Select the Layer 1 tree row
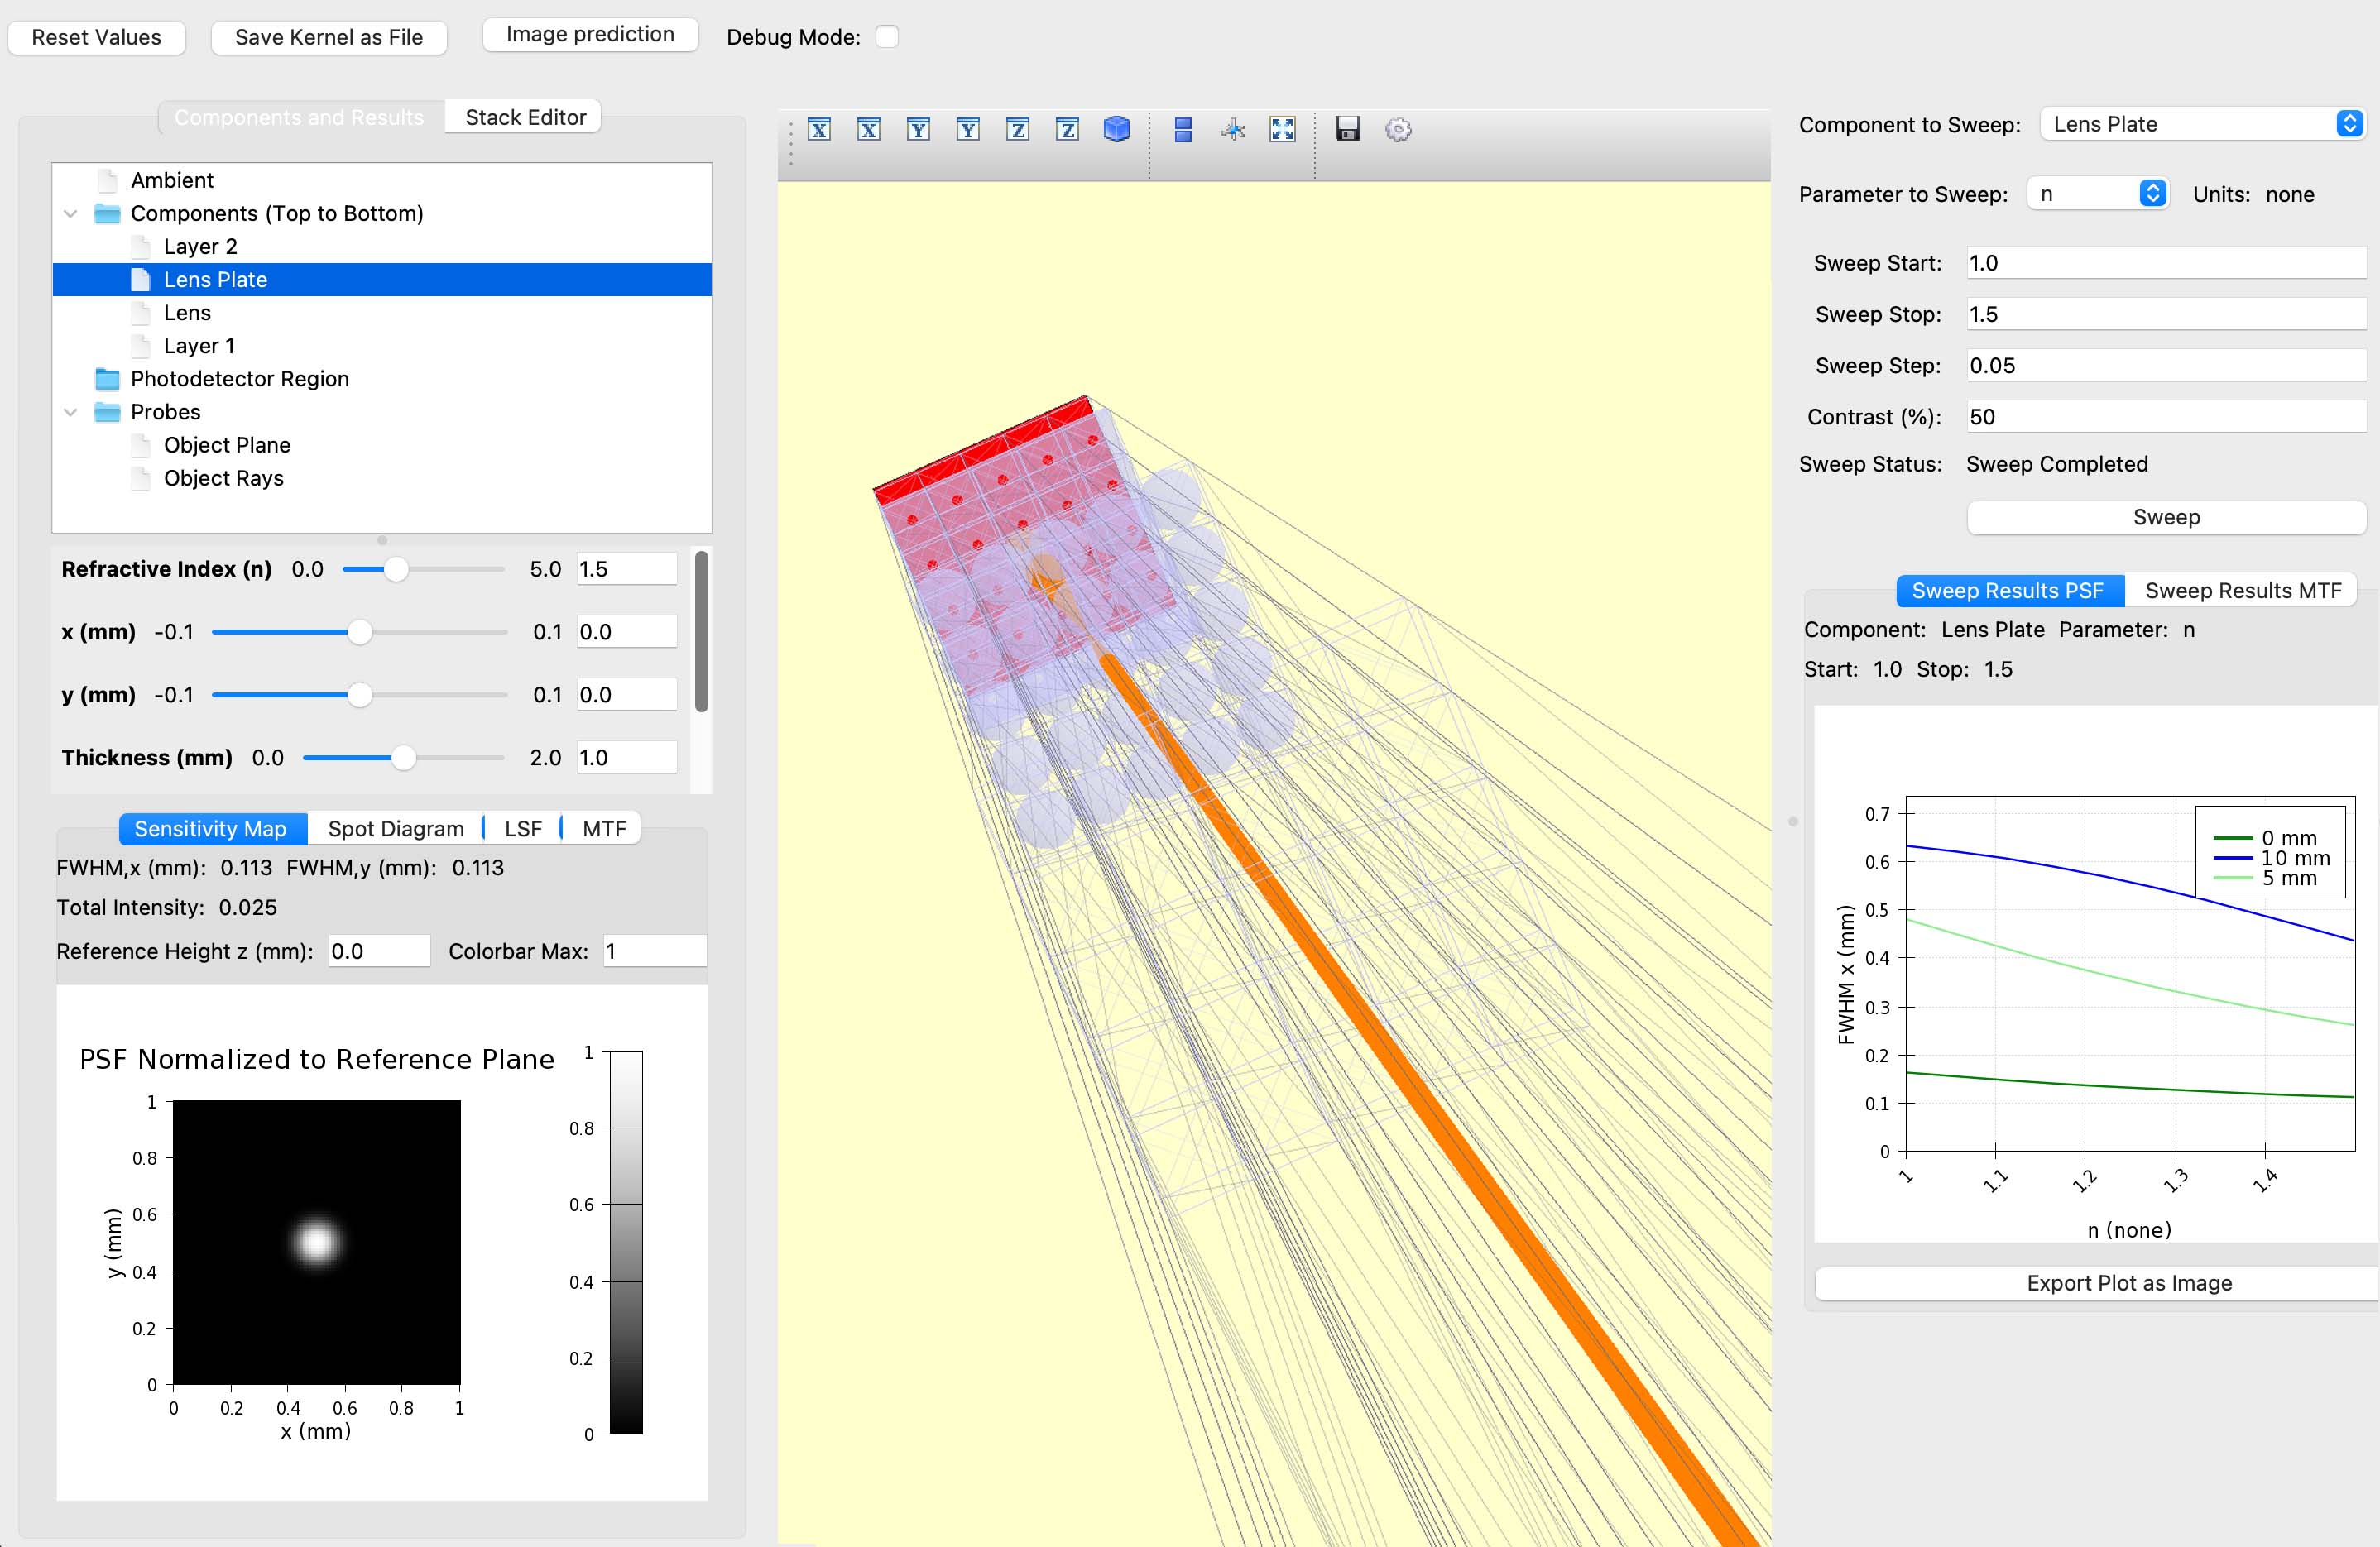Image resolution: width=2380 pixels, height=1547 pixels. 382,346
